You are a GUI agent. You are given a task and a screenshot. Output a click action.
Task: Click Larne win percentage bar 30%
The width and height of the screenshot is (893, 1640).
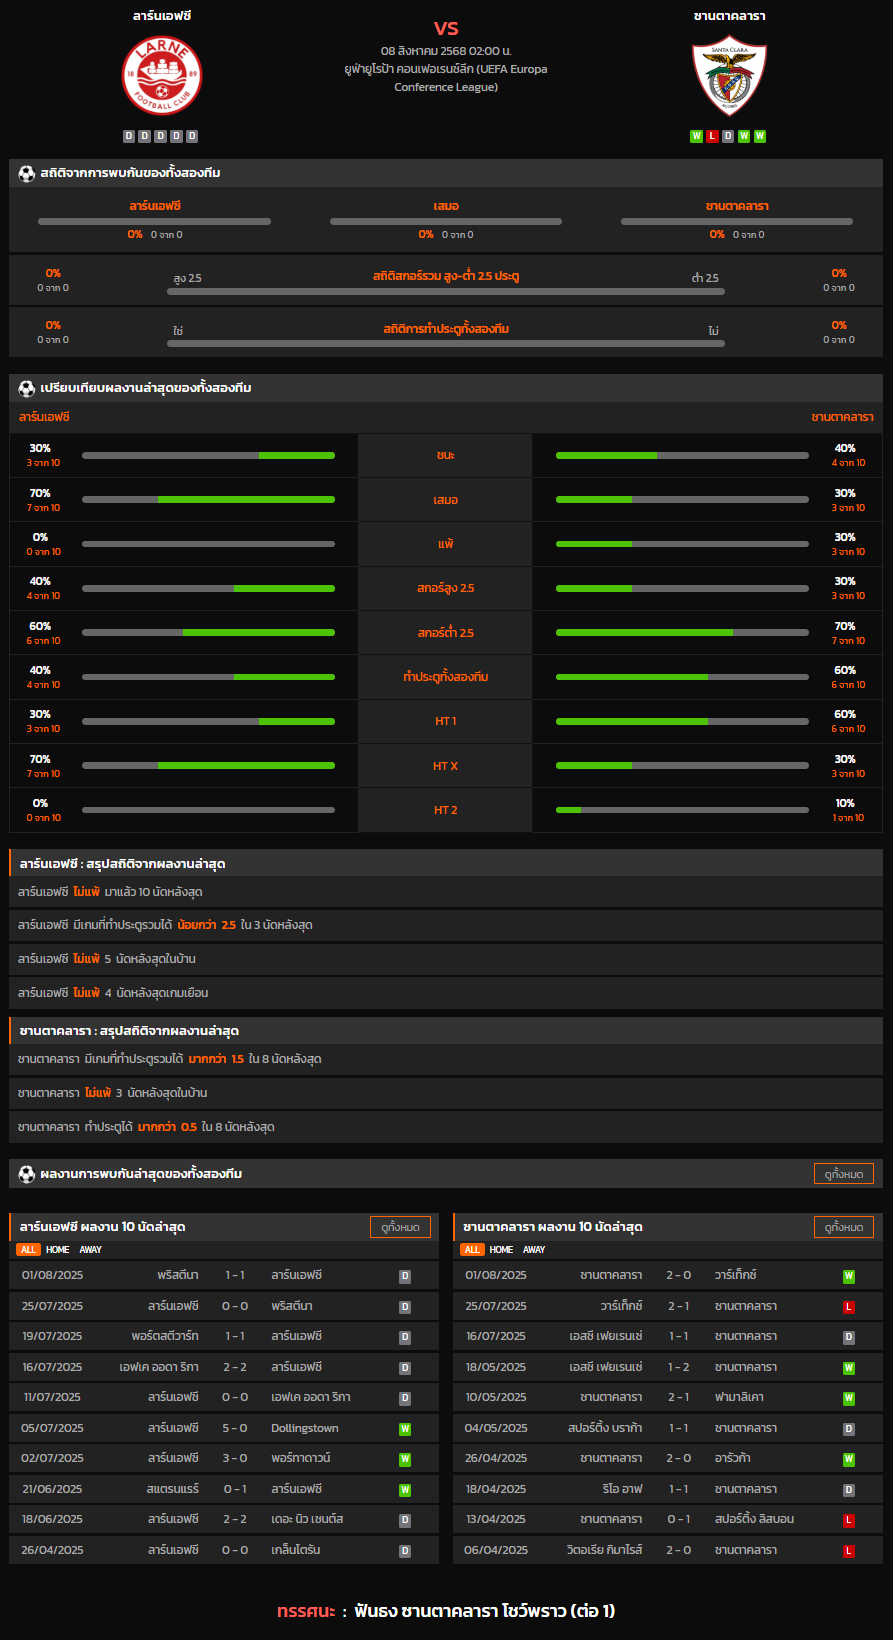click(208, 455)
